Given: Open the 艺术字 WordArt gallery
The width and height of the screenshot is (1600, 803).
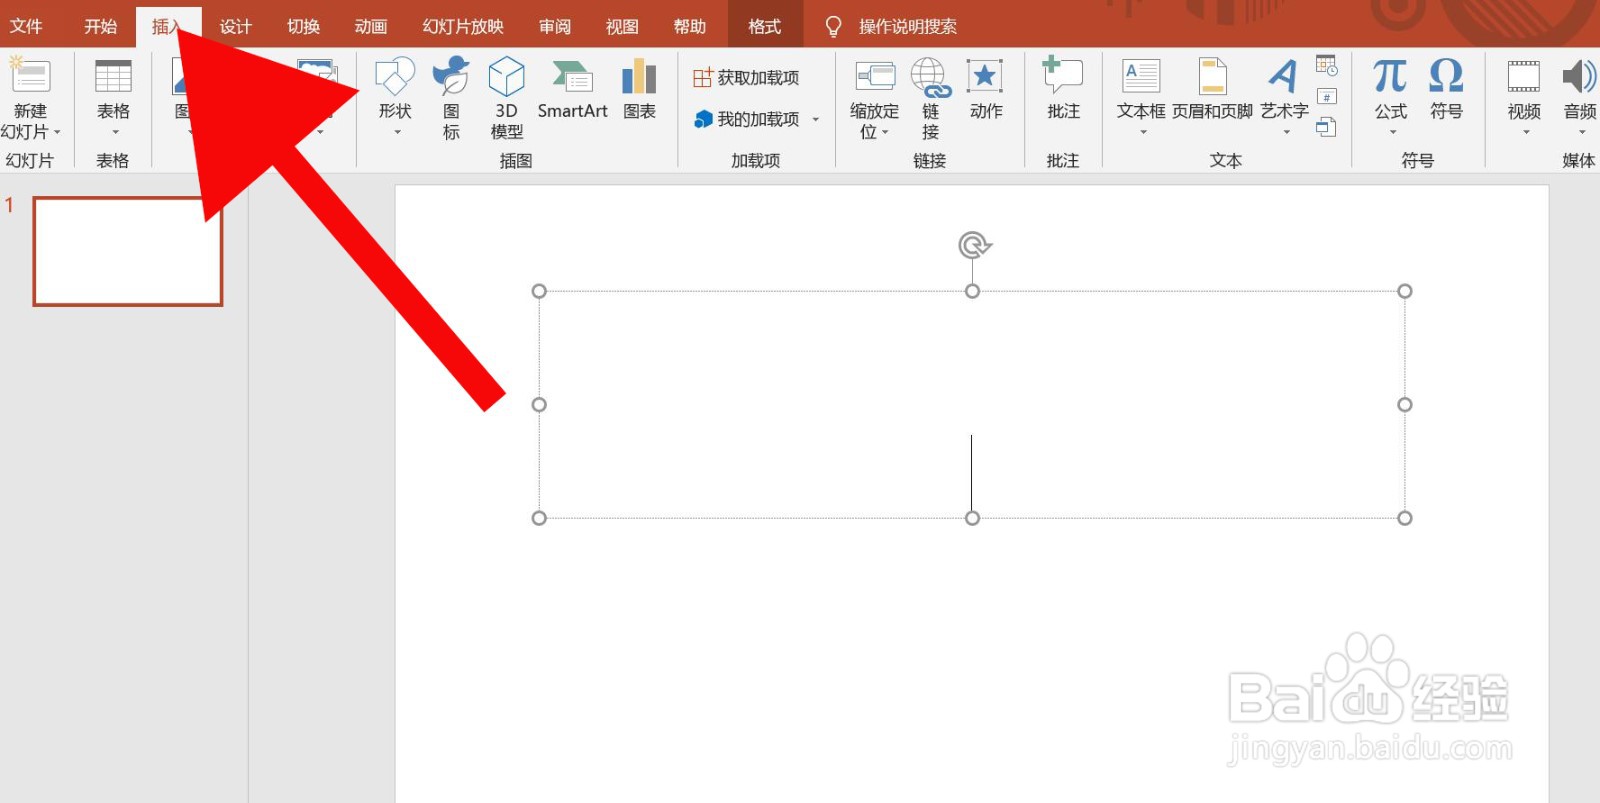Looking at the screenshot, I should pyautogui.click(x=1284, y=98).
